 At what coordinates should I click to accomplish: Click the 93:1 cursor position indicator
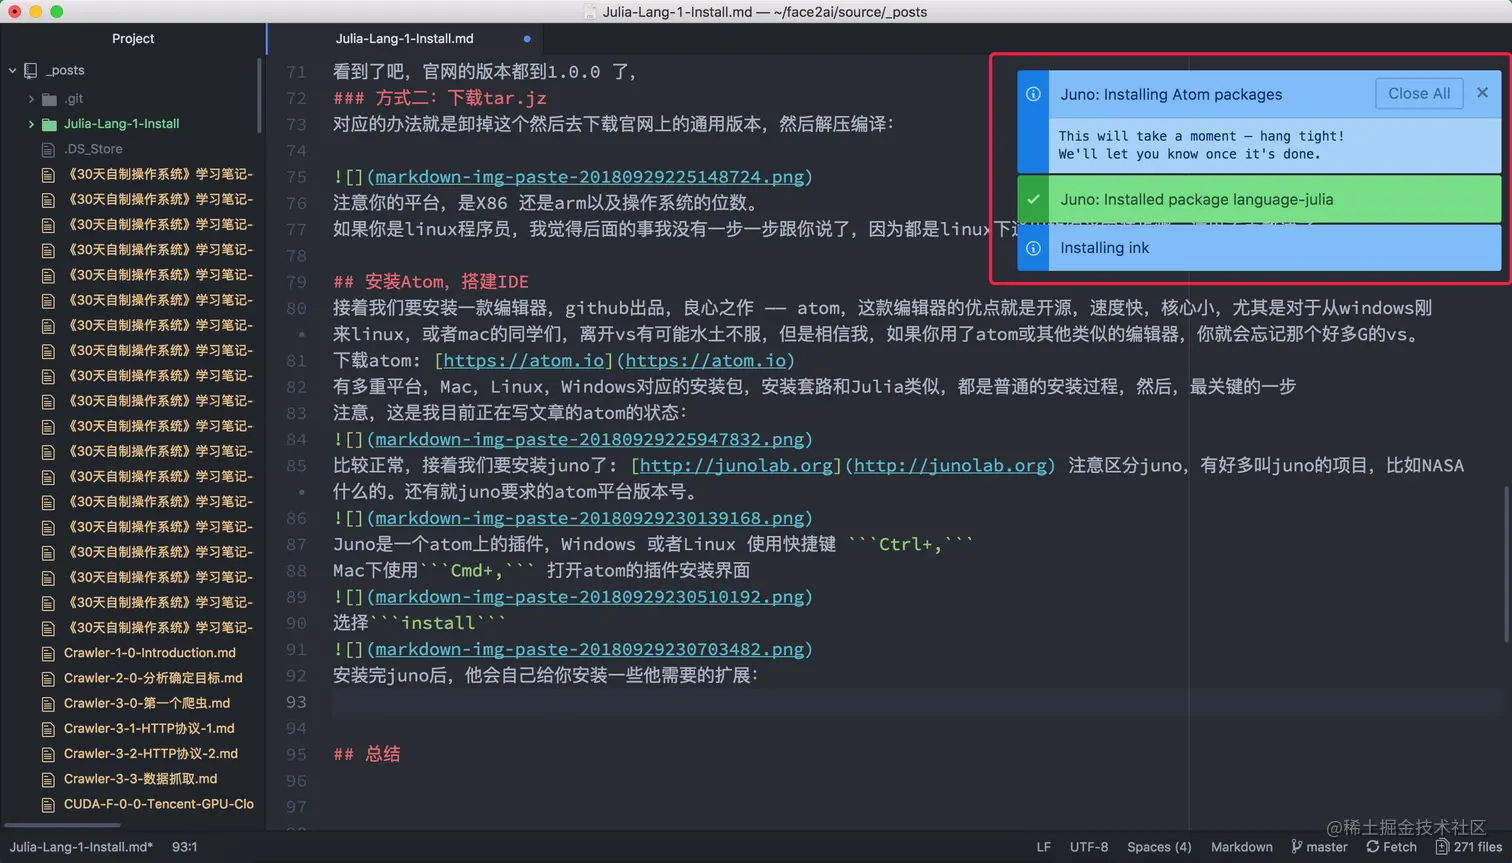(184, 847)
